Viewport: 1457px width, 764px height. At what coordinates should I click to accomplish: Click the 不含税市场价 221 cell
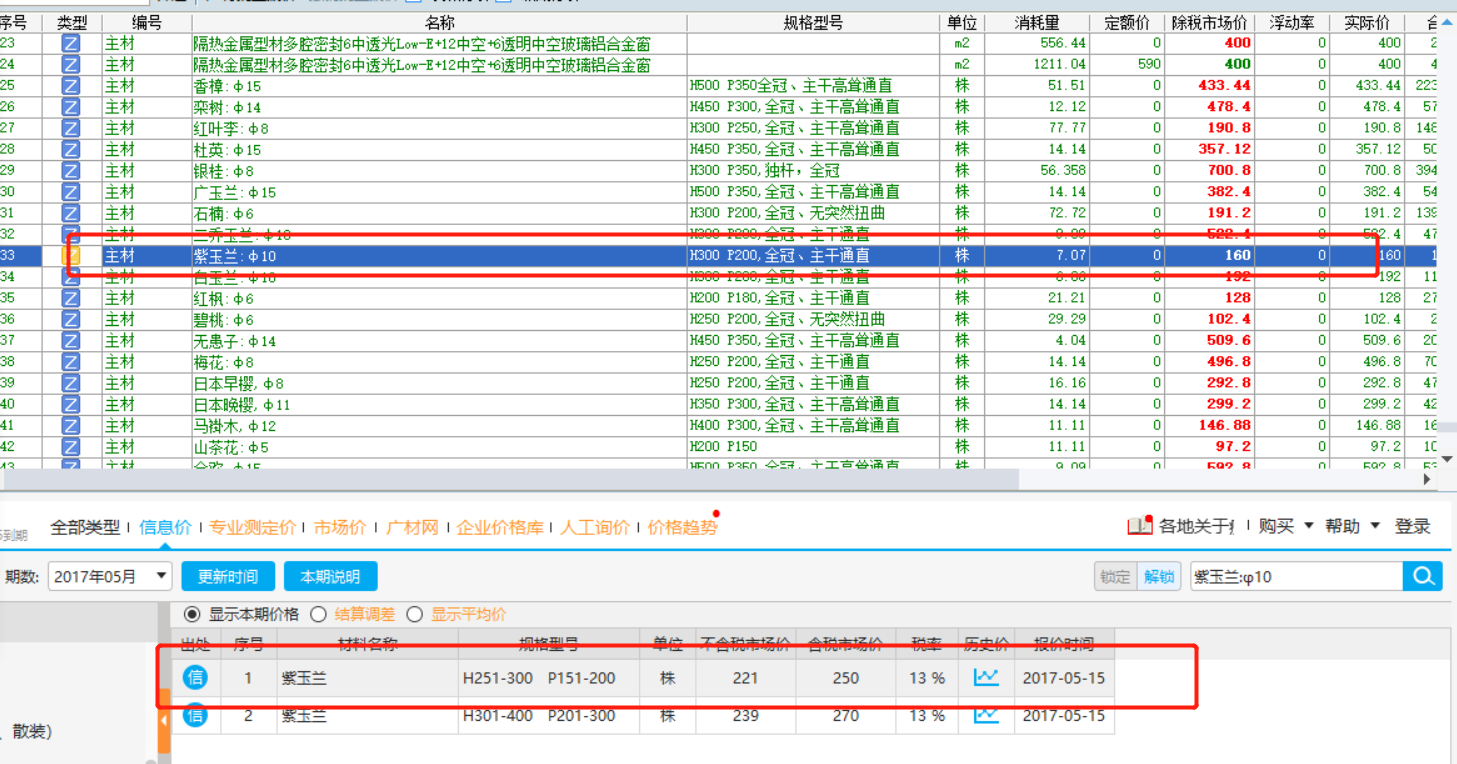[745, 678]
